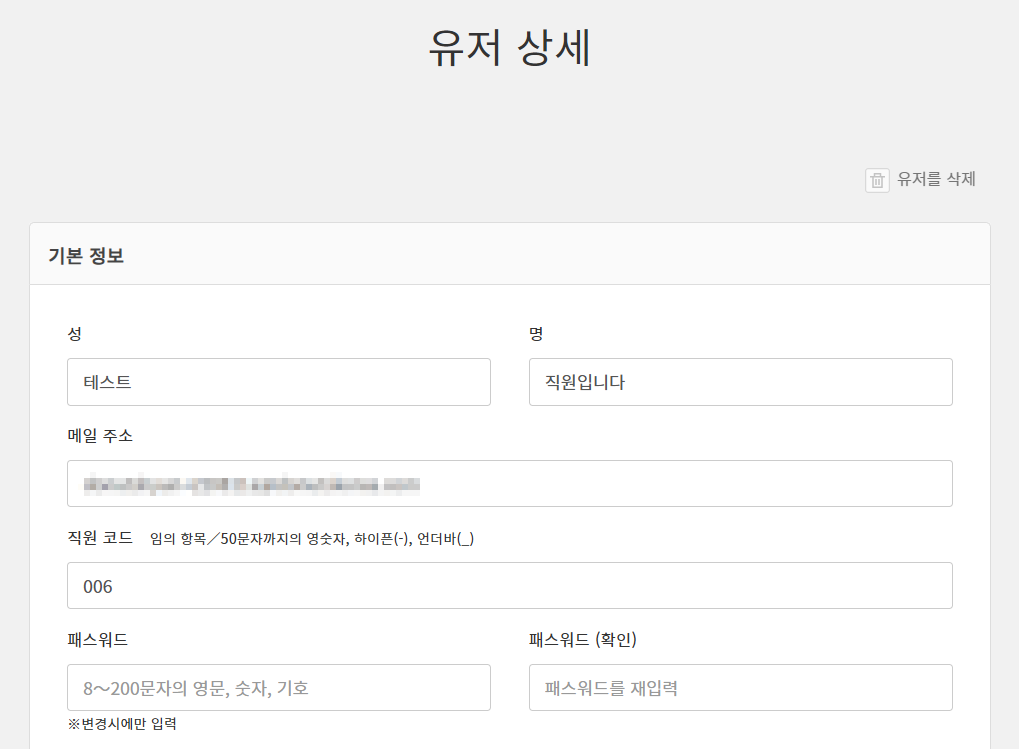Click the 006 value text
This screenshot has height=749, width=1019.
click(x=98, y=587)
